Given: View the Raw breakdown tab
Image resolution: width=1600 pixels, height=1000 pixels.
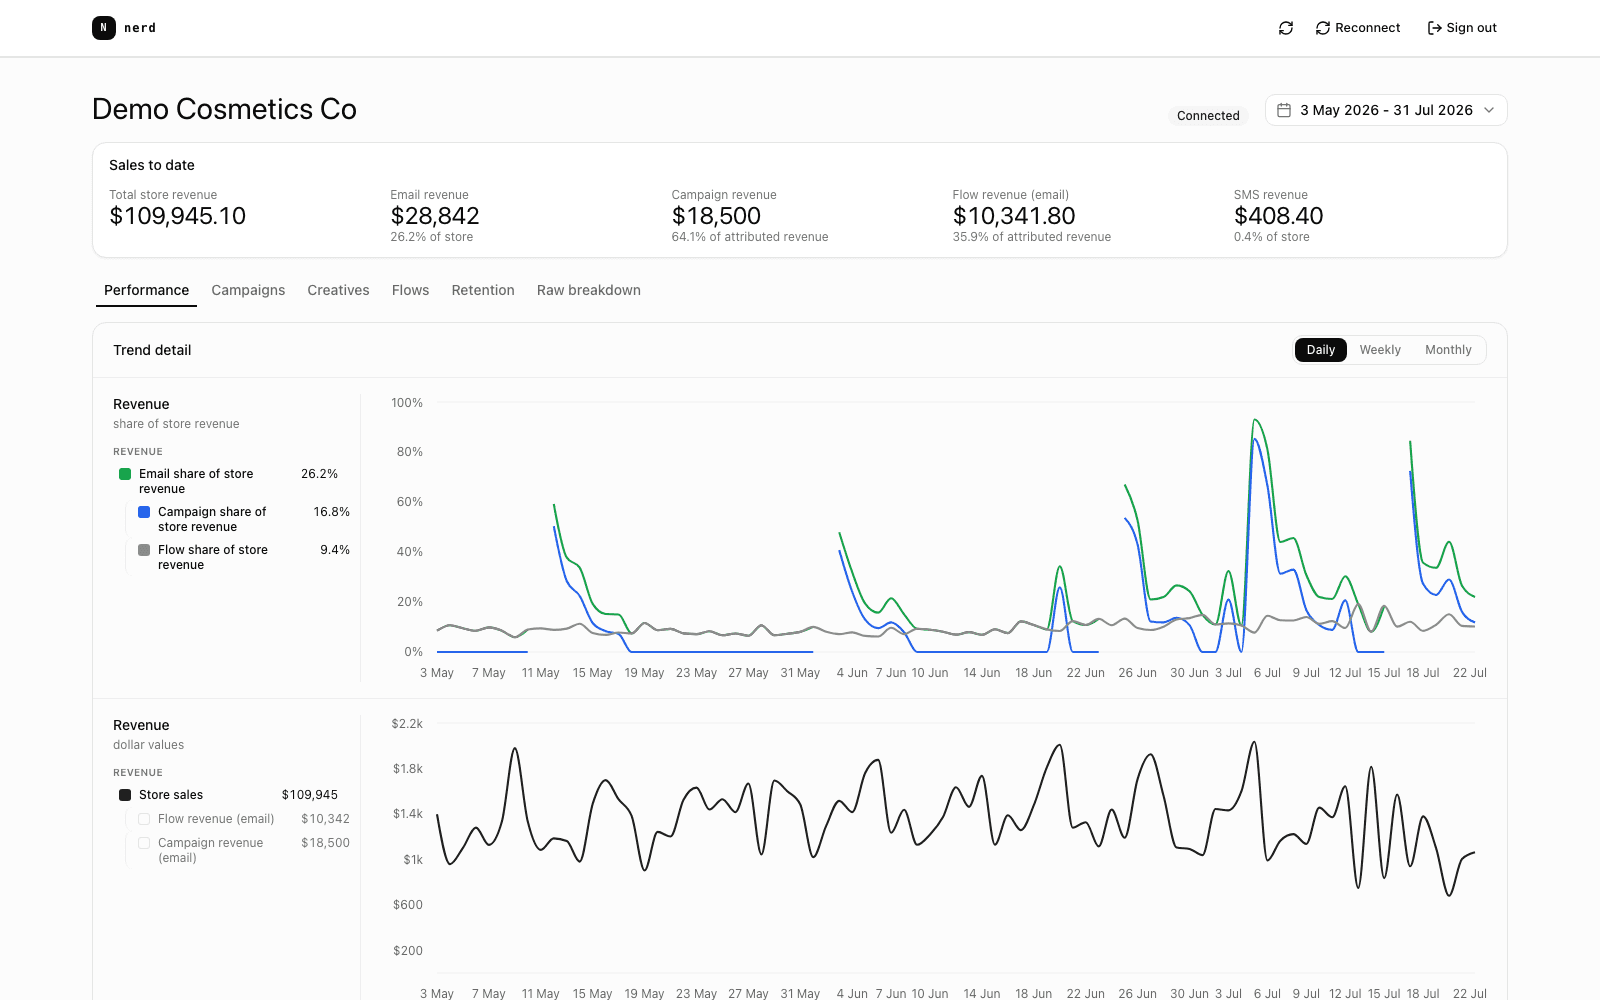Looking at the screenshot, I should (589, 290).
